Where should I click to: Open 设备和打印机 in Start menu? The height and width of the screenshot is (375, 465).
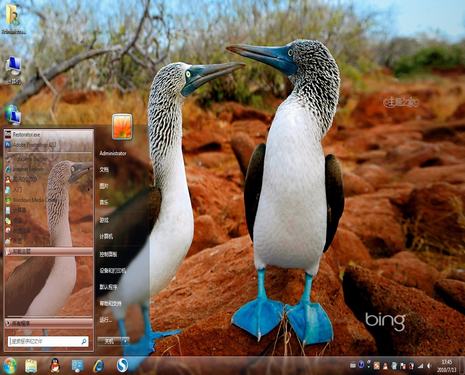coord(113,270)
